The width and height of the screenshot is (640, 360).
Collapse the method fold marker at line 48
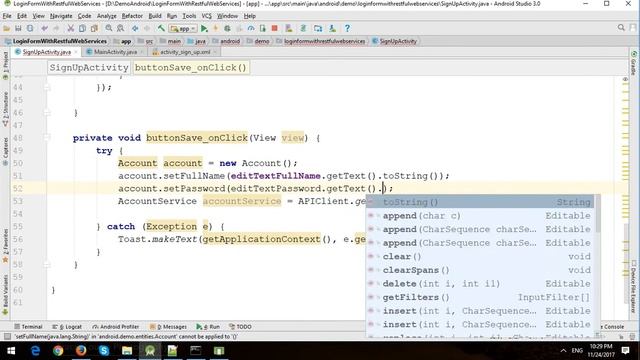[x=47, y=138]
